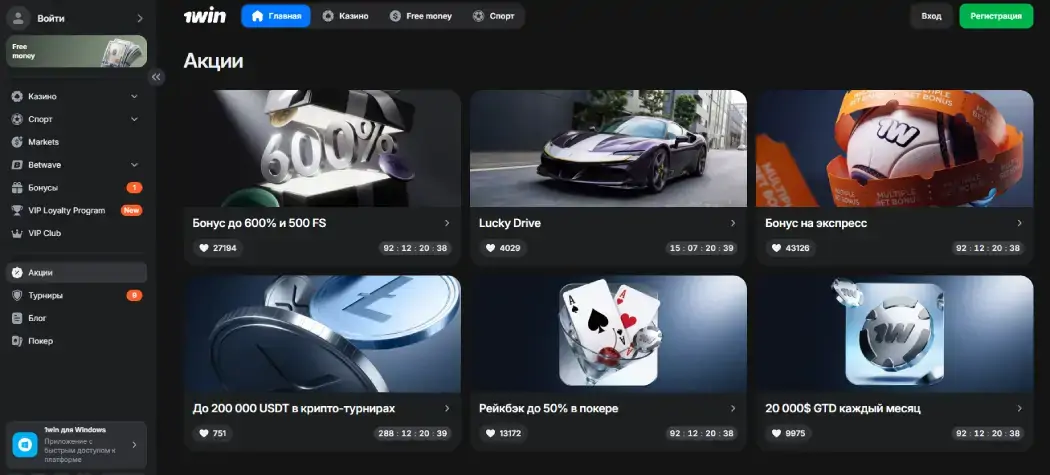
Task: Like the Бонус на экспресс heart
Action: (x=777, y=248)
